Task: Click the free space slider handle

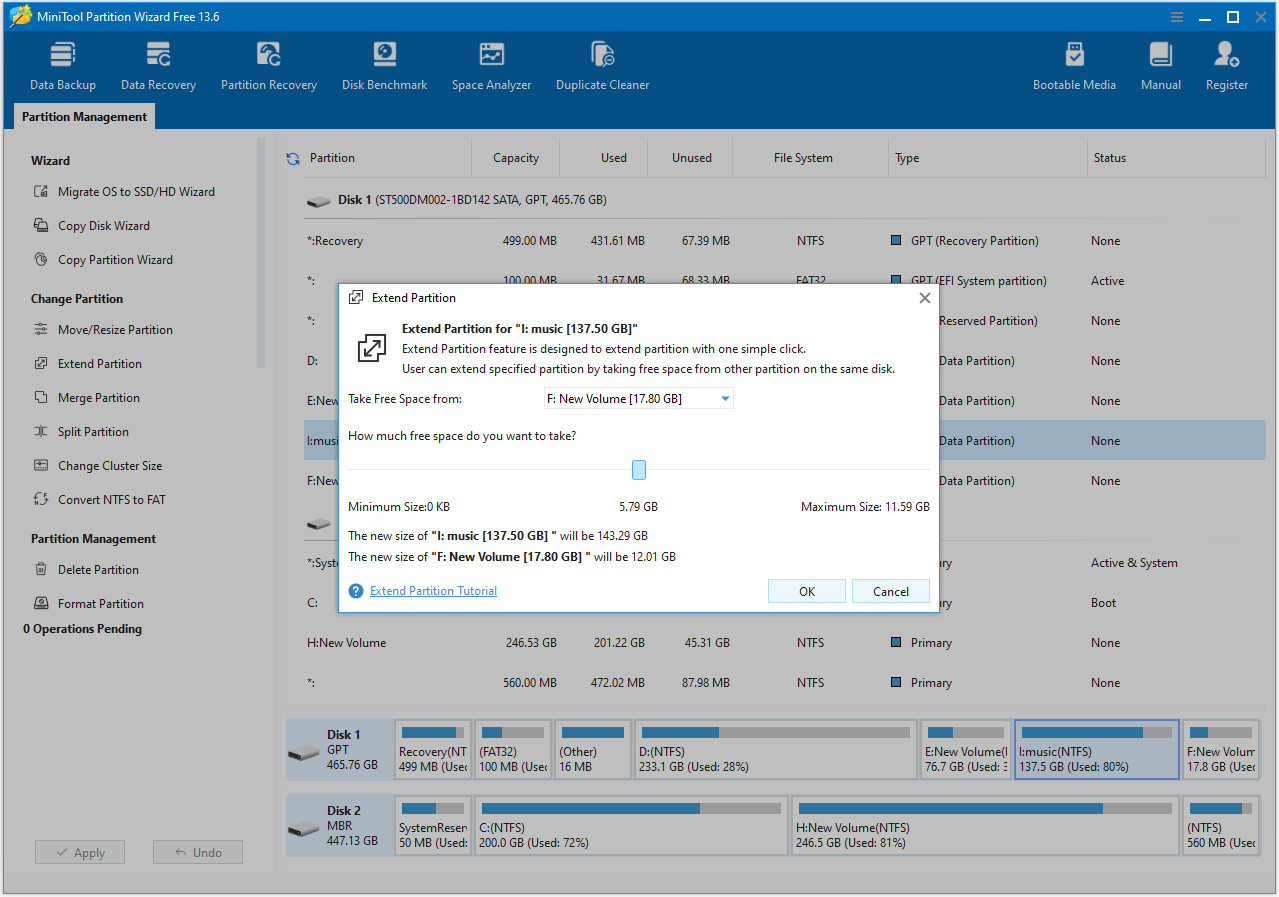Action: [x=638, y=469]
